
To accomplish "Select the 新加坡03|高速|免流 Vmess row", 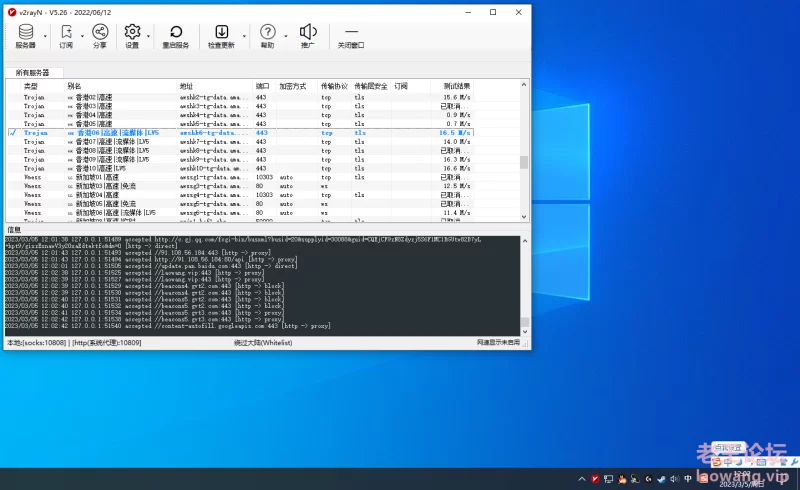I will click(x=240, y=186).
